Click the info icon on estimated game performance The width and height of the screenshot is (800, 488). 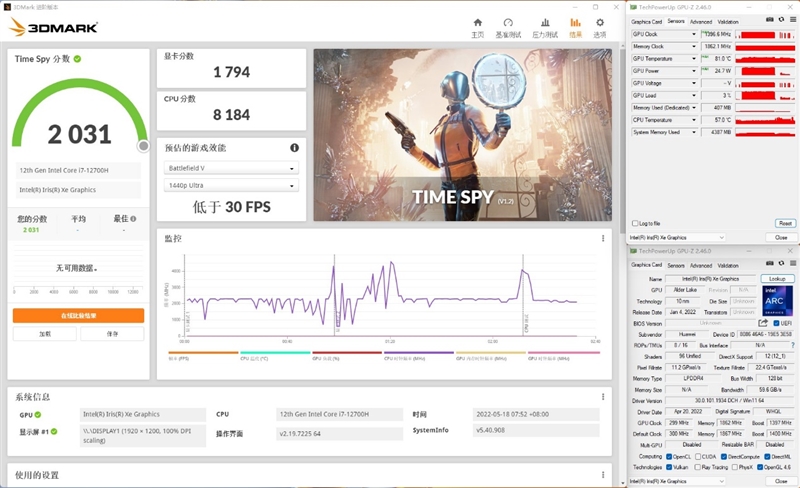[294, 148]
